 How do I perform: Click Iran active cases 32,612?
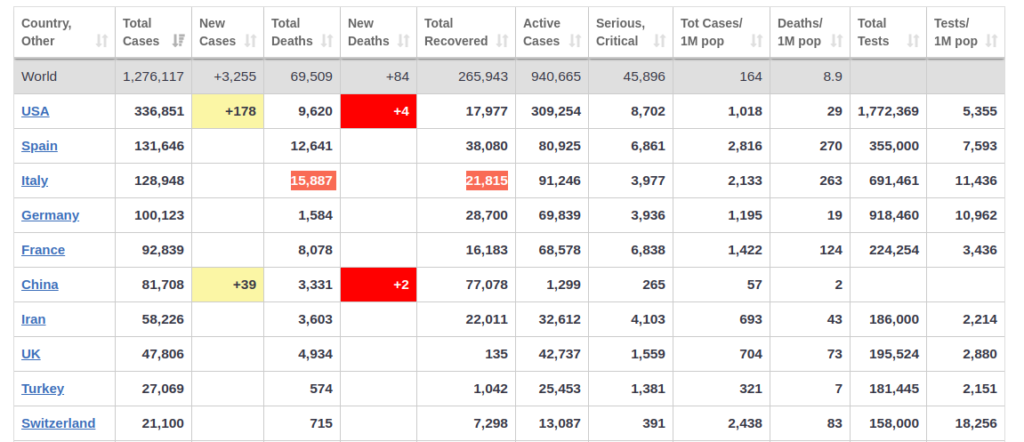[560, 319]
